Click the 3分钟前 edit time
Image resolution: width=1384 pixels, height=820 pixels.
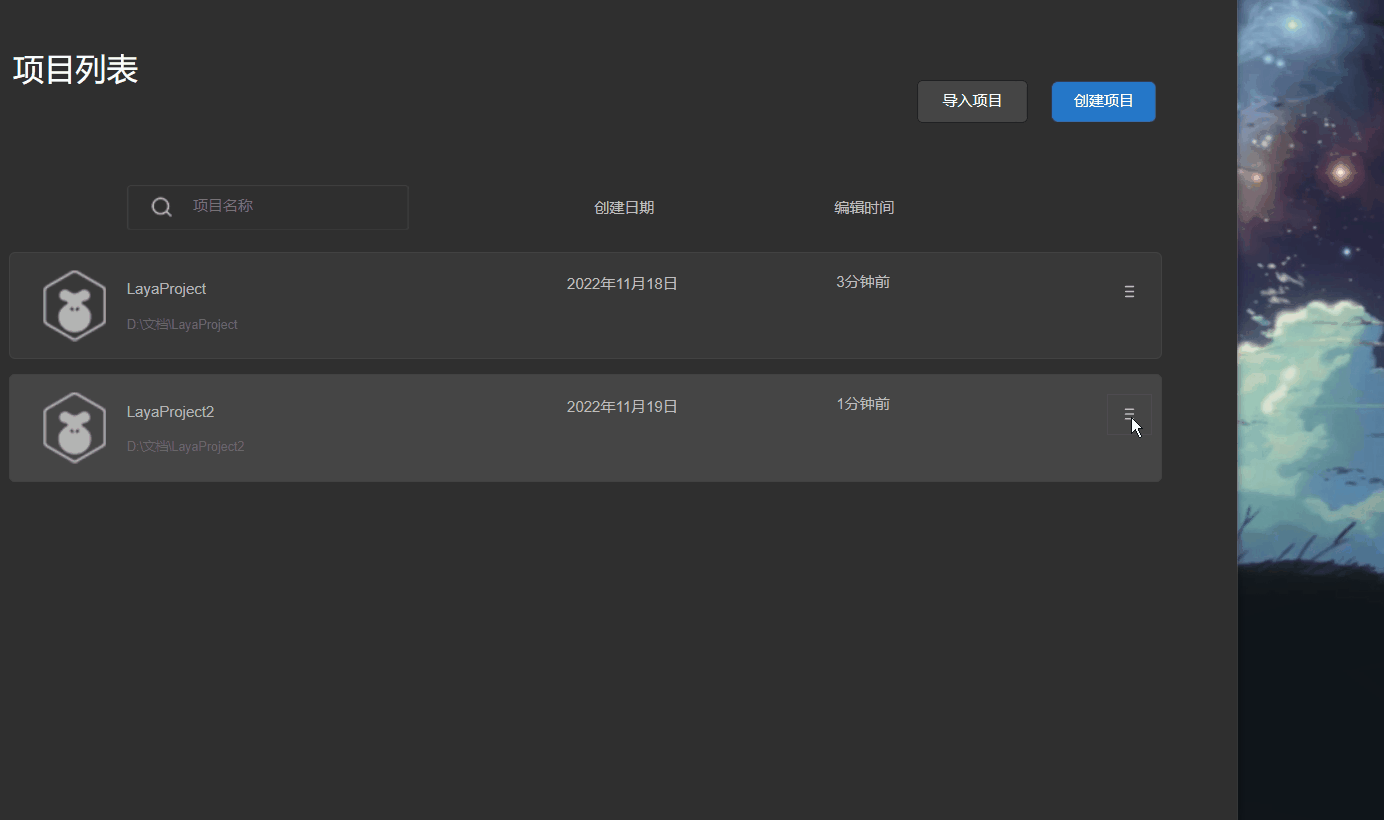(863, 282)
